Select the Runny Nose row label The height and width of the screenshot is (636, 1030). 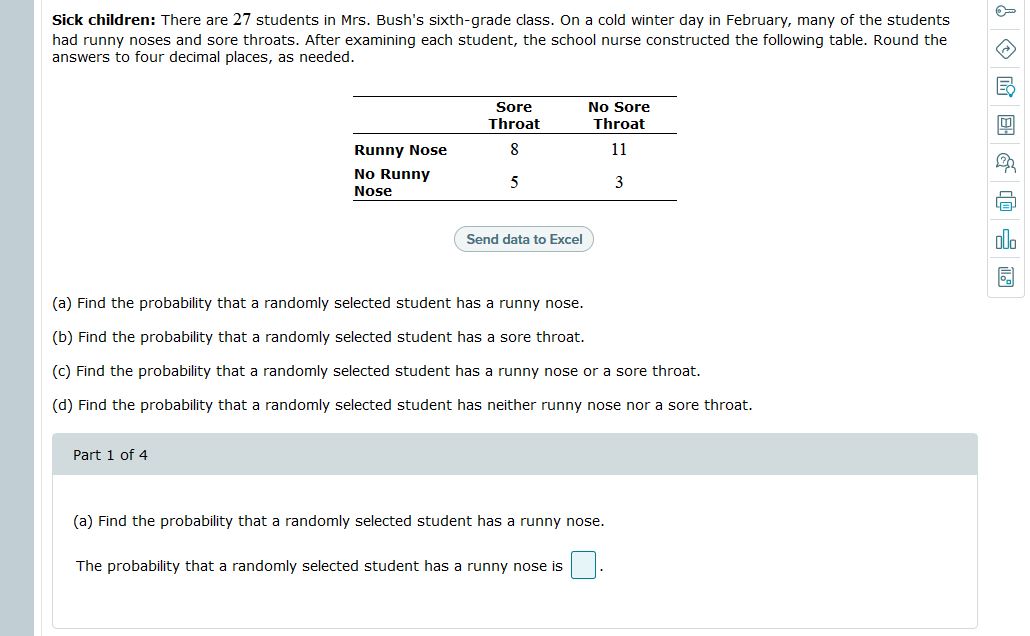point(400,149)
